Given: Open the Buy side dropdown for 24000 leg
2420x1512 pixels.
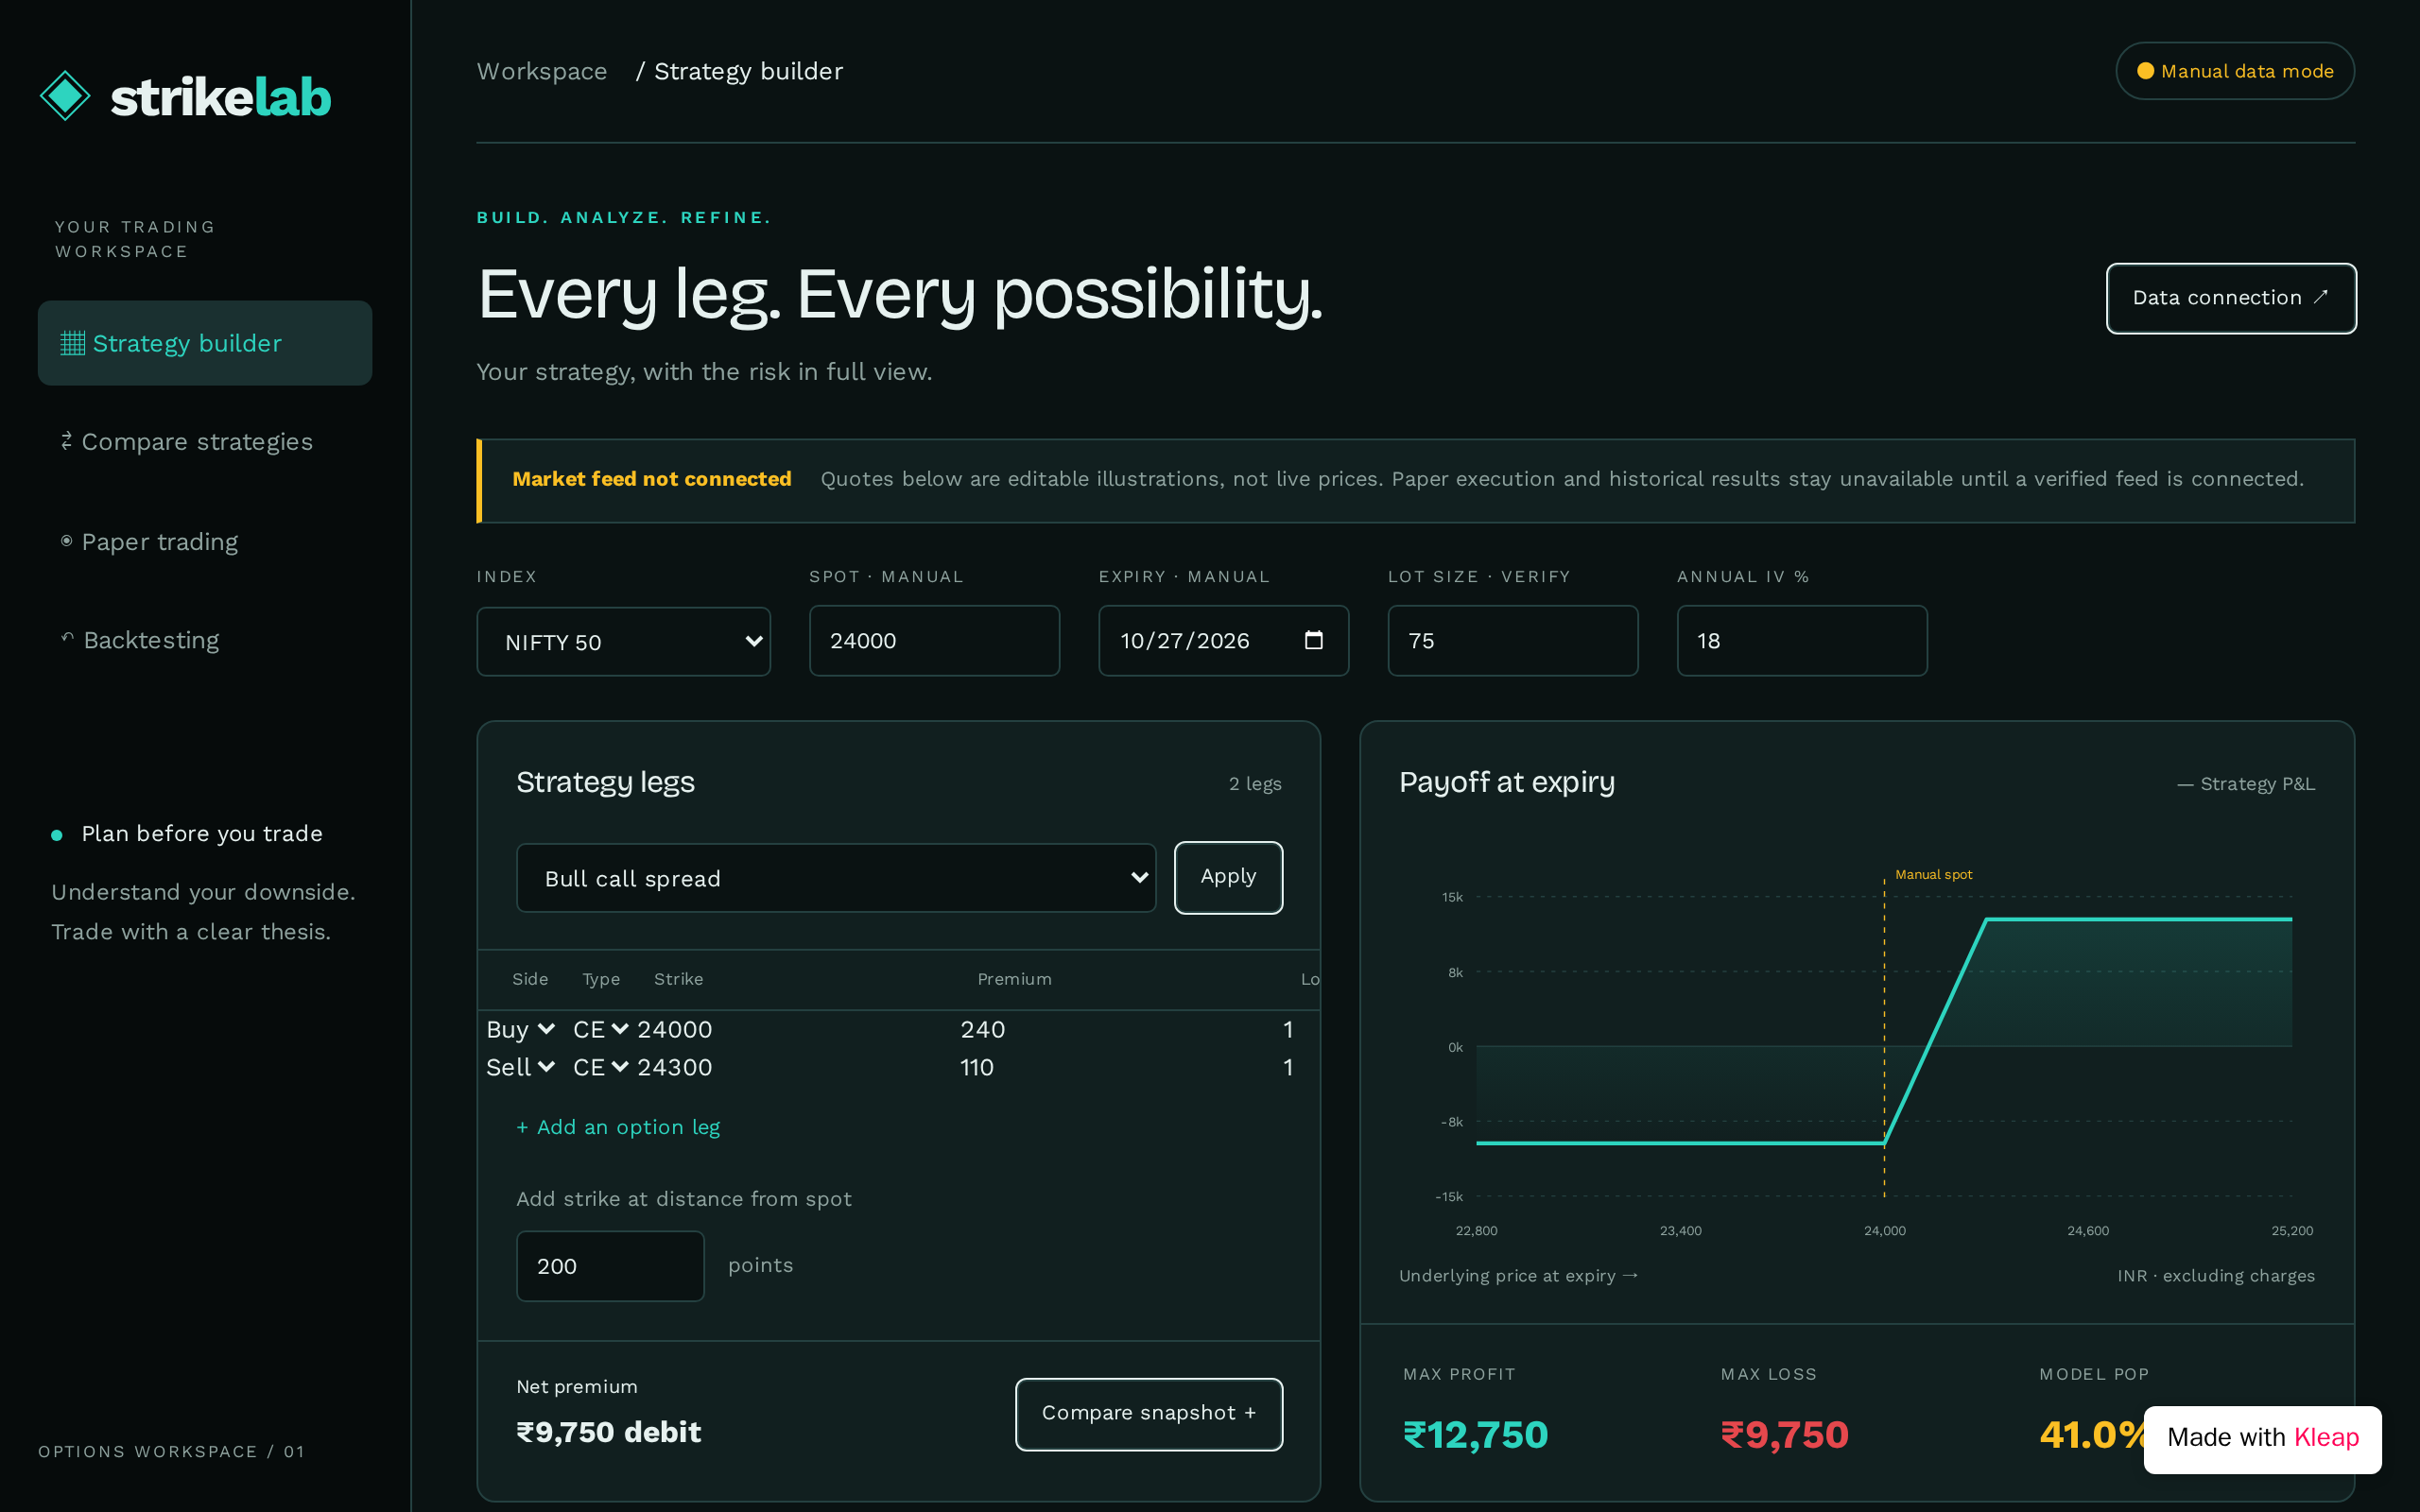Looking at the screenshot, I should pyautogui.click(x=520, y=1029).
